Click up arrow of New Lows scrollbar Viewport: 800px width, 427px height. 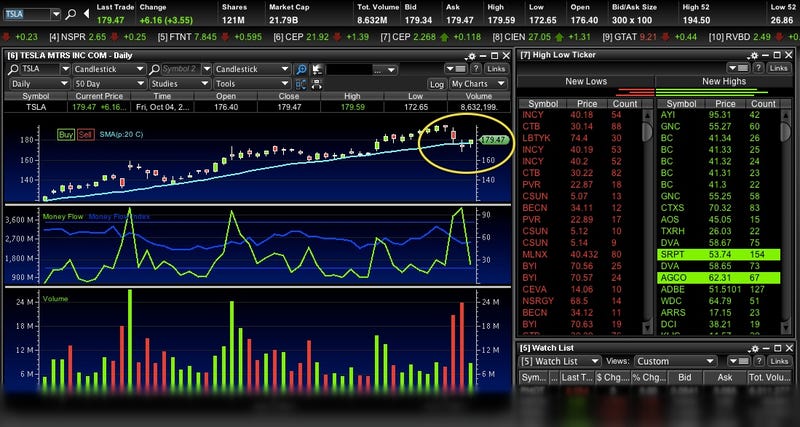click(647, 115)
